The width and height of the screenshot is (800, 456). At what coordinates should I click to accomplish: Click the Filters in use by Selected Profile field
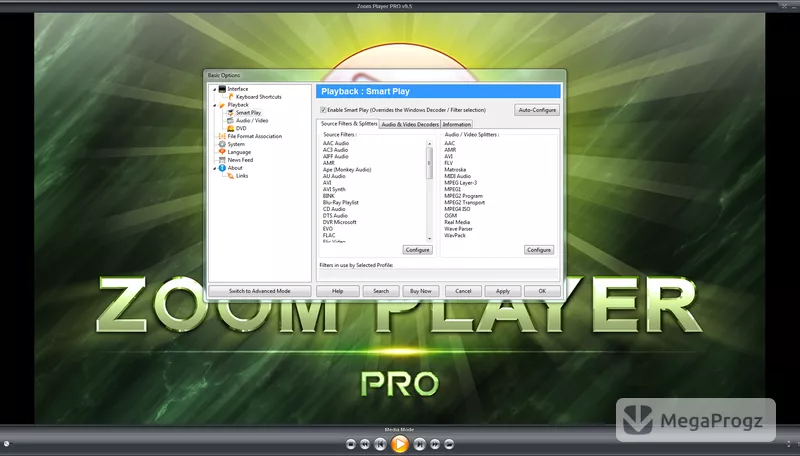438,275
